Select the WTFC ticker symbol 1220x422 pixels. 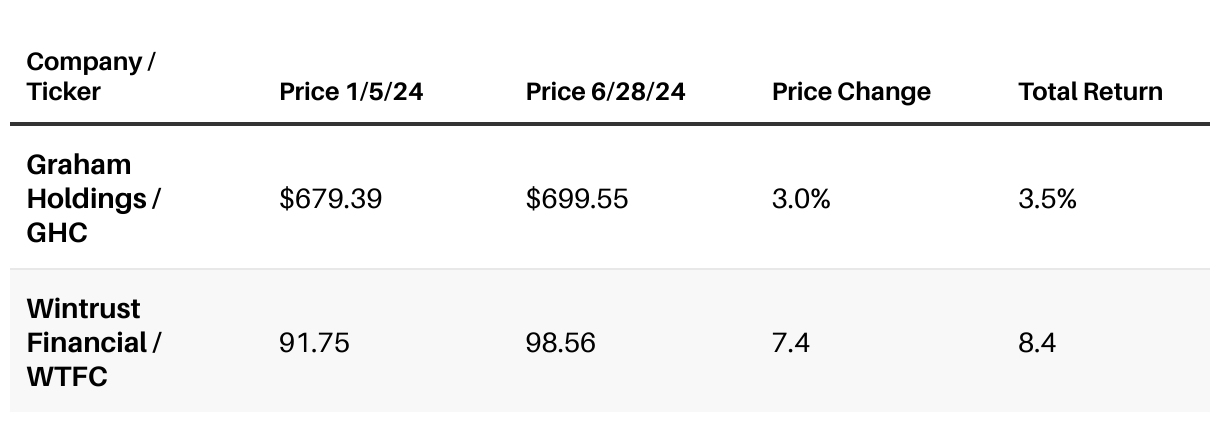point(66,377)
